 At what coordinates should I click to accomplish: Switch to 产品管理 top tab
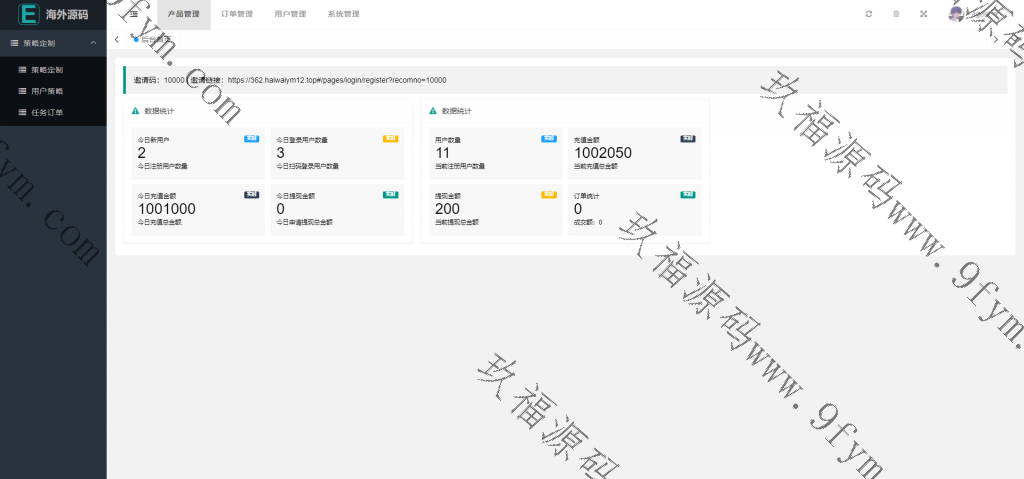(183, 14)
